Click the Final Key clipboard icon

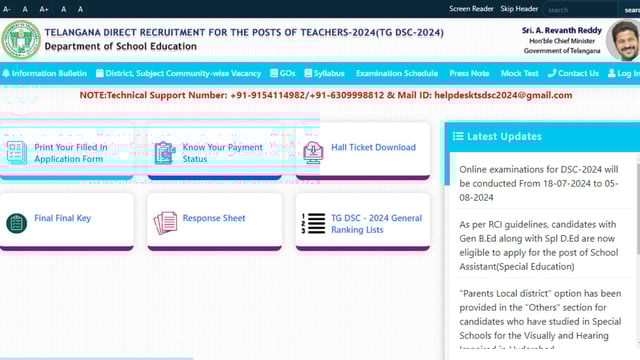tap(17, 223)
